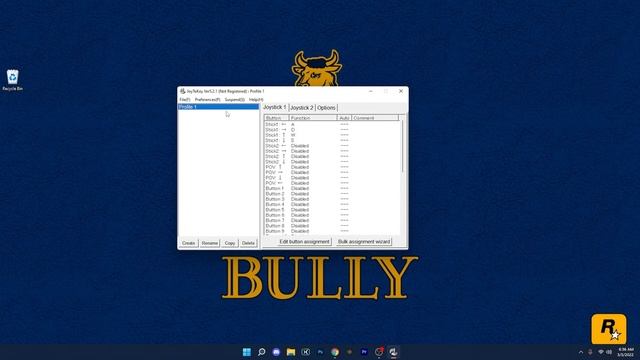
Task: Select Profile 1 in the profile list
Action: click(x=218, y=107)
